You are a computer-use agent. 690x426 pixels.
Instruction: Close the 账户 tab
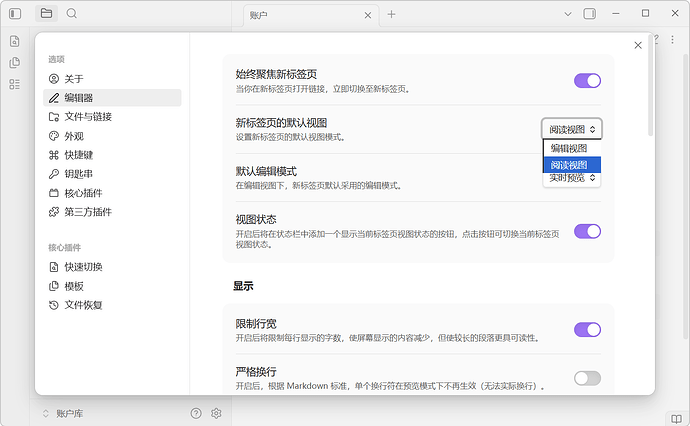[366, 15]
